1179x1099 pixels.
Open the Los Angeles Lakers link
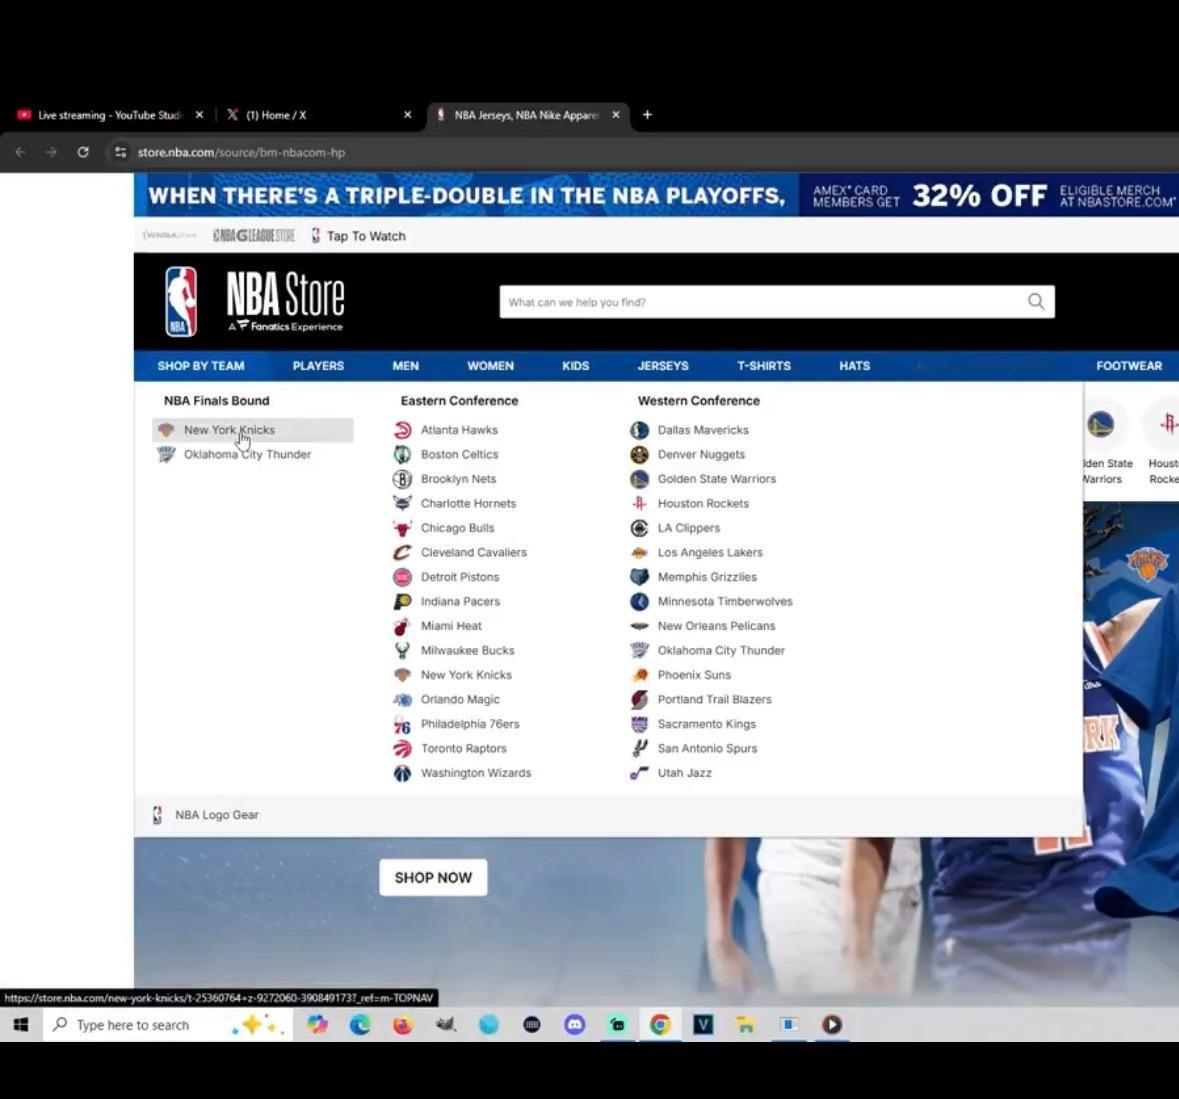pos(710,553)
